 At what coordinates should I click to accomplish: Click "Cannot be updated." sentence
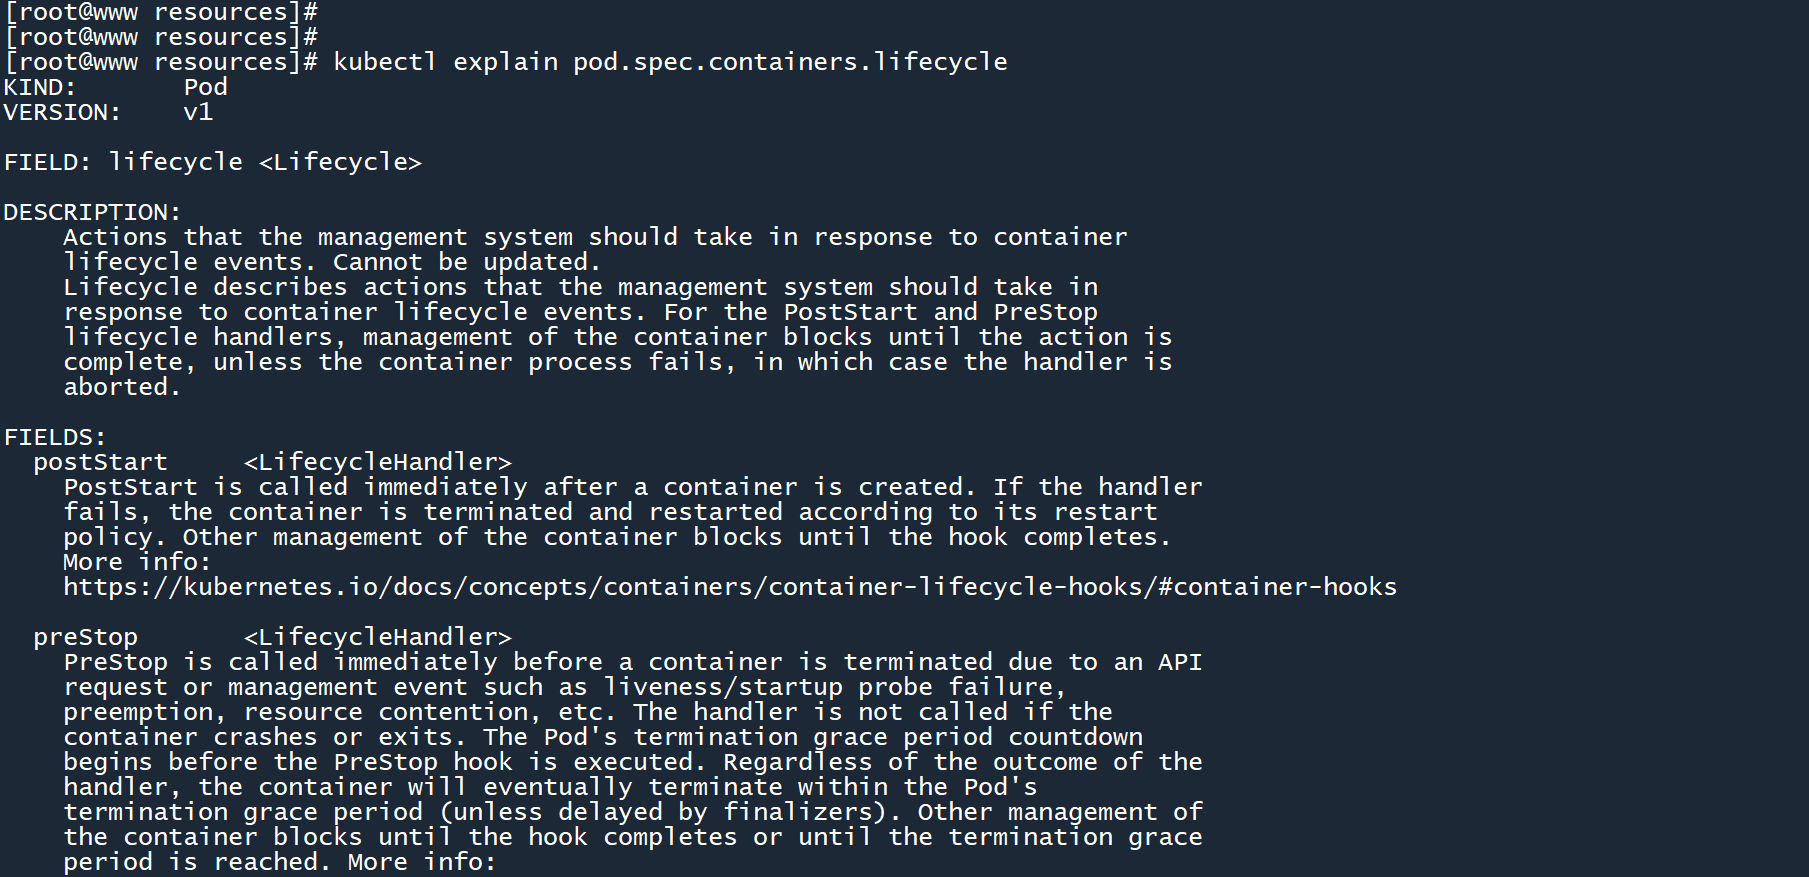pyautogui.click(x=466, y=262)
